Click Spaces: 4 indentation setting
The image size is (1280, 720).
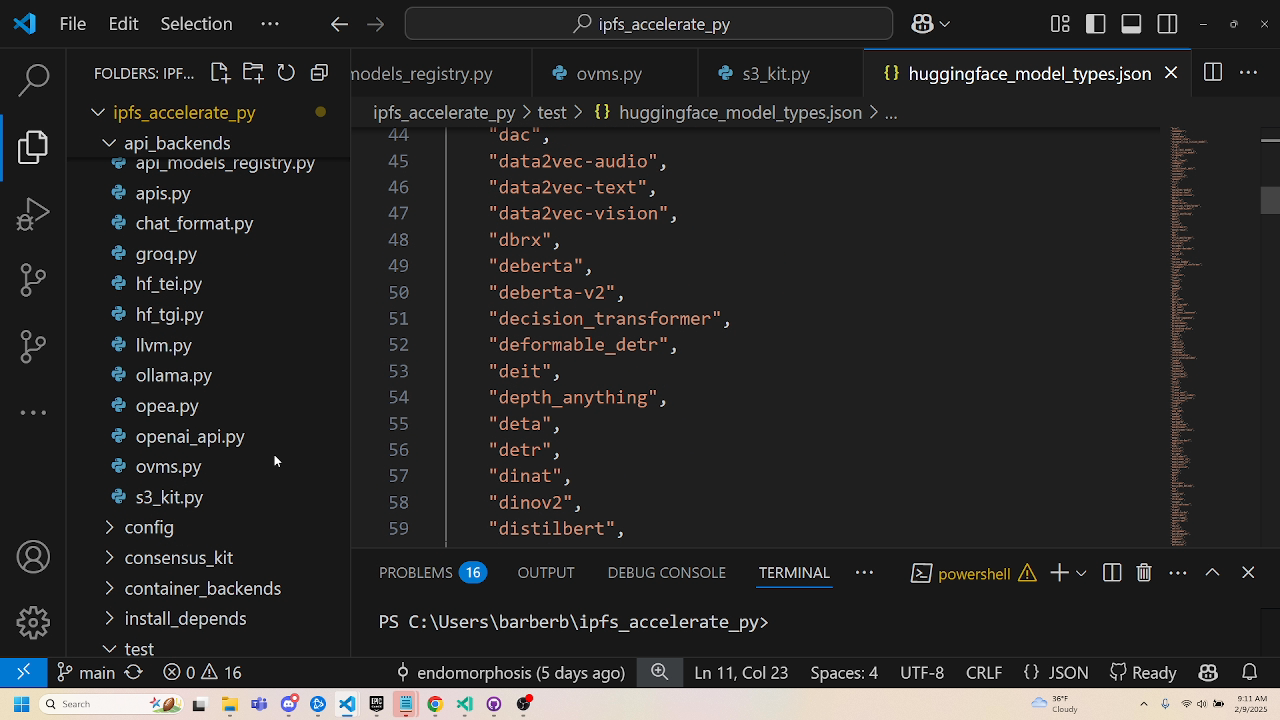point(844,673)
